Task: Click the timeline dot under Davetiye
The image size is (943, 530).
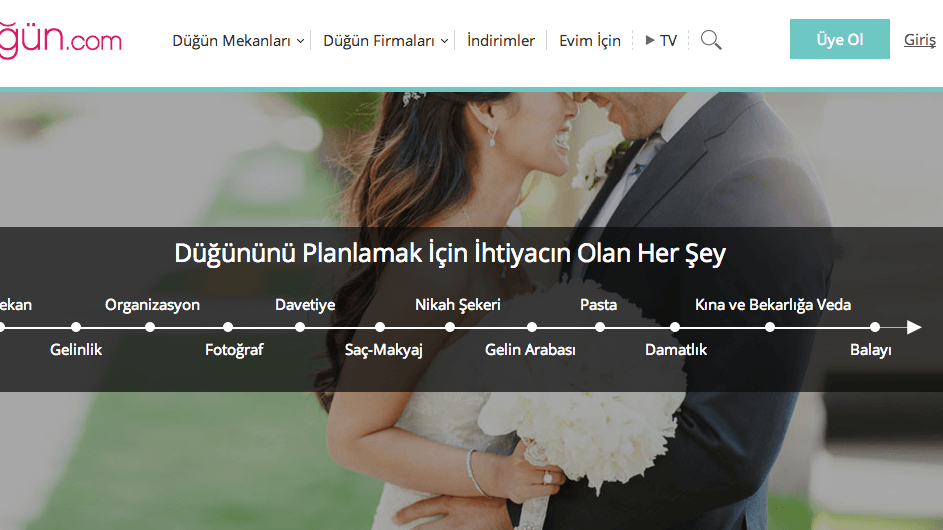Action: [x=300, y=327]
